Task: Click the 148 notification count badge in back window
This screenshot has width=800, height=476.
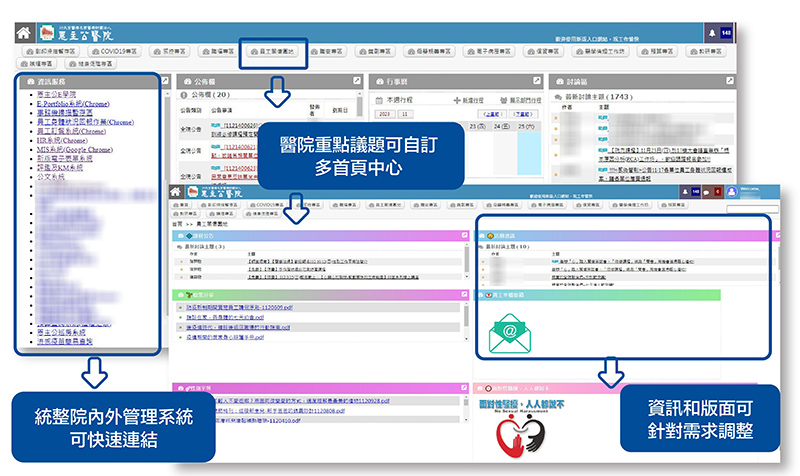Action: coord(726,33)
